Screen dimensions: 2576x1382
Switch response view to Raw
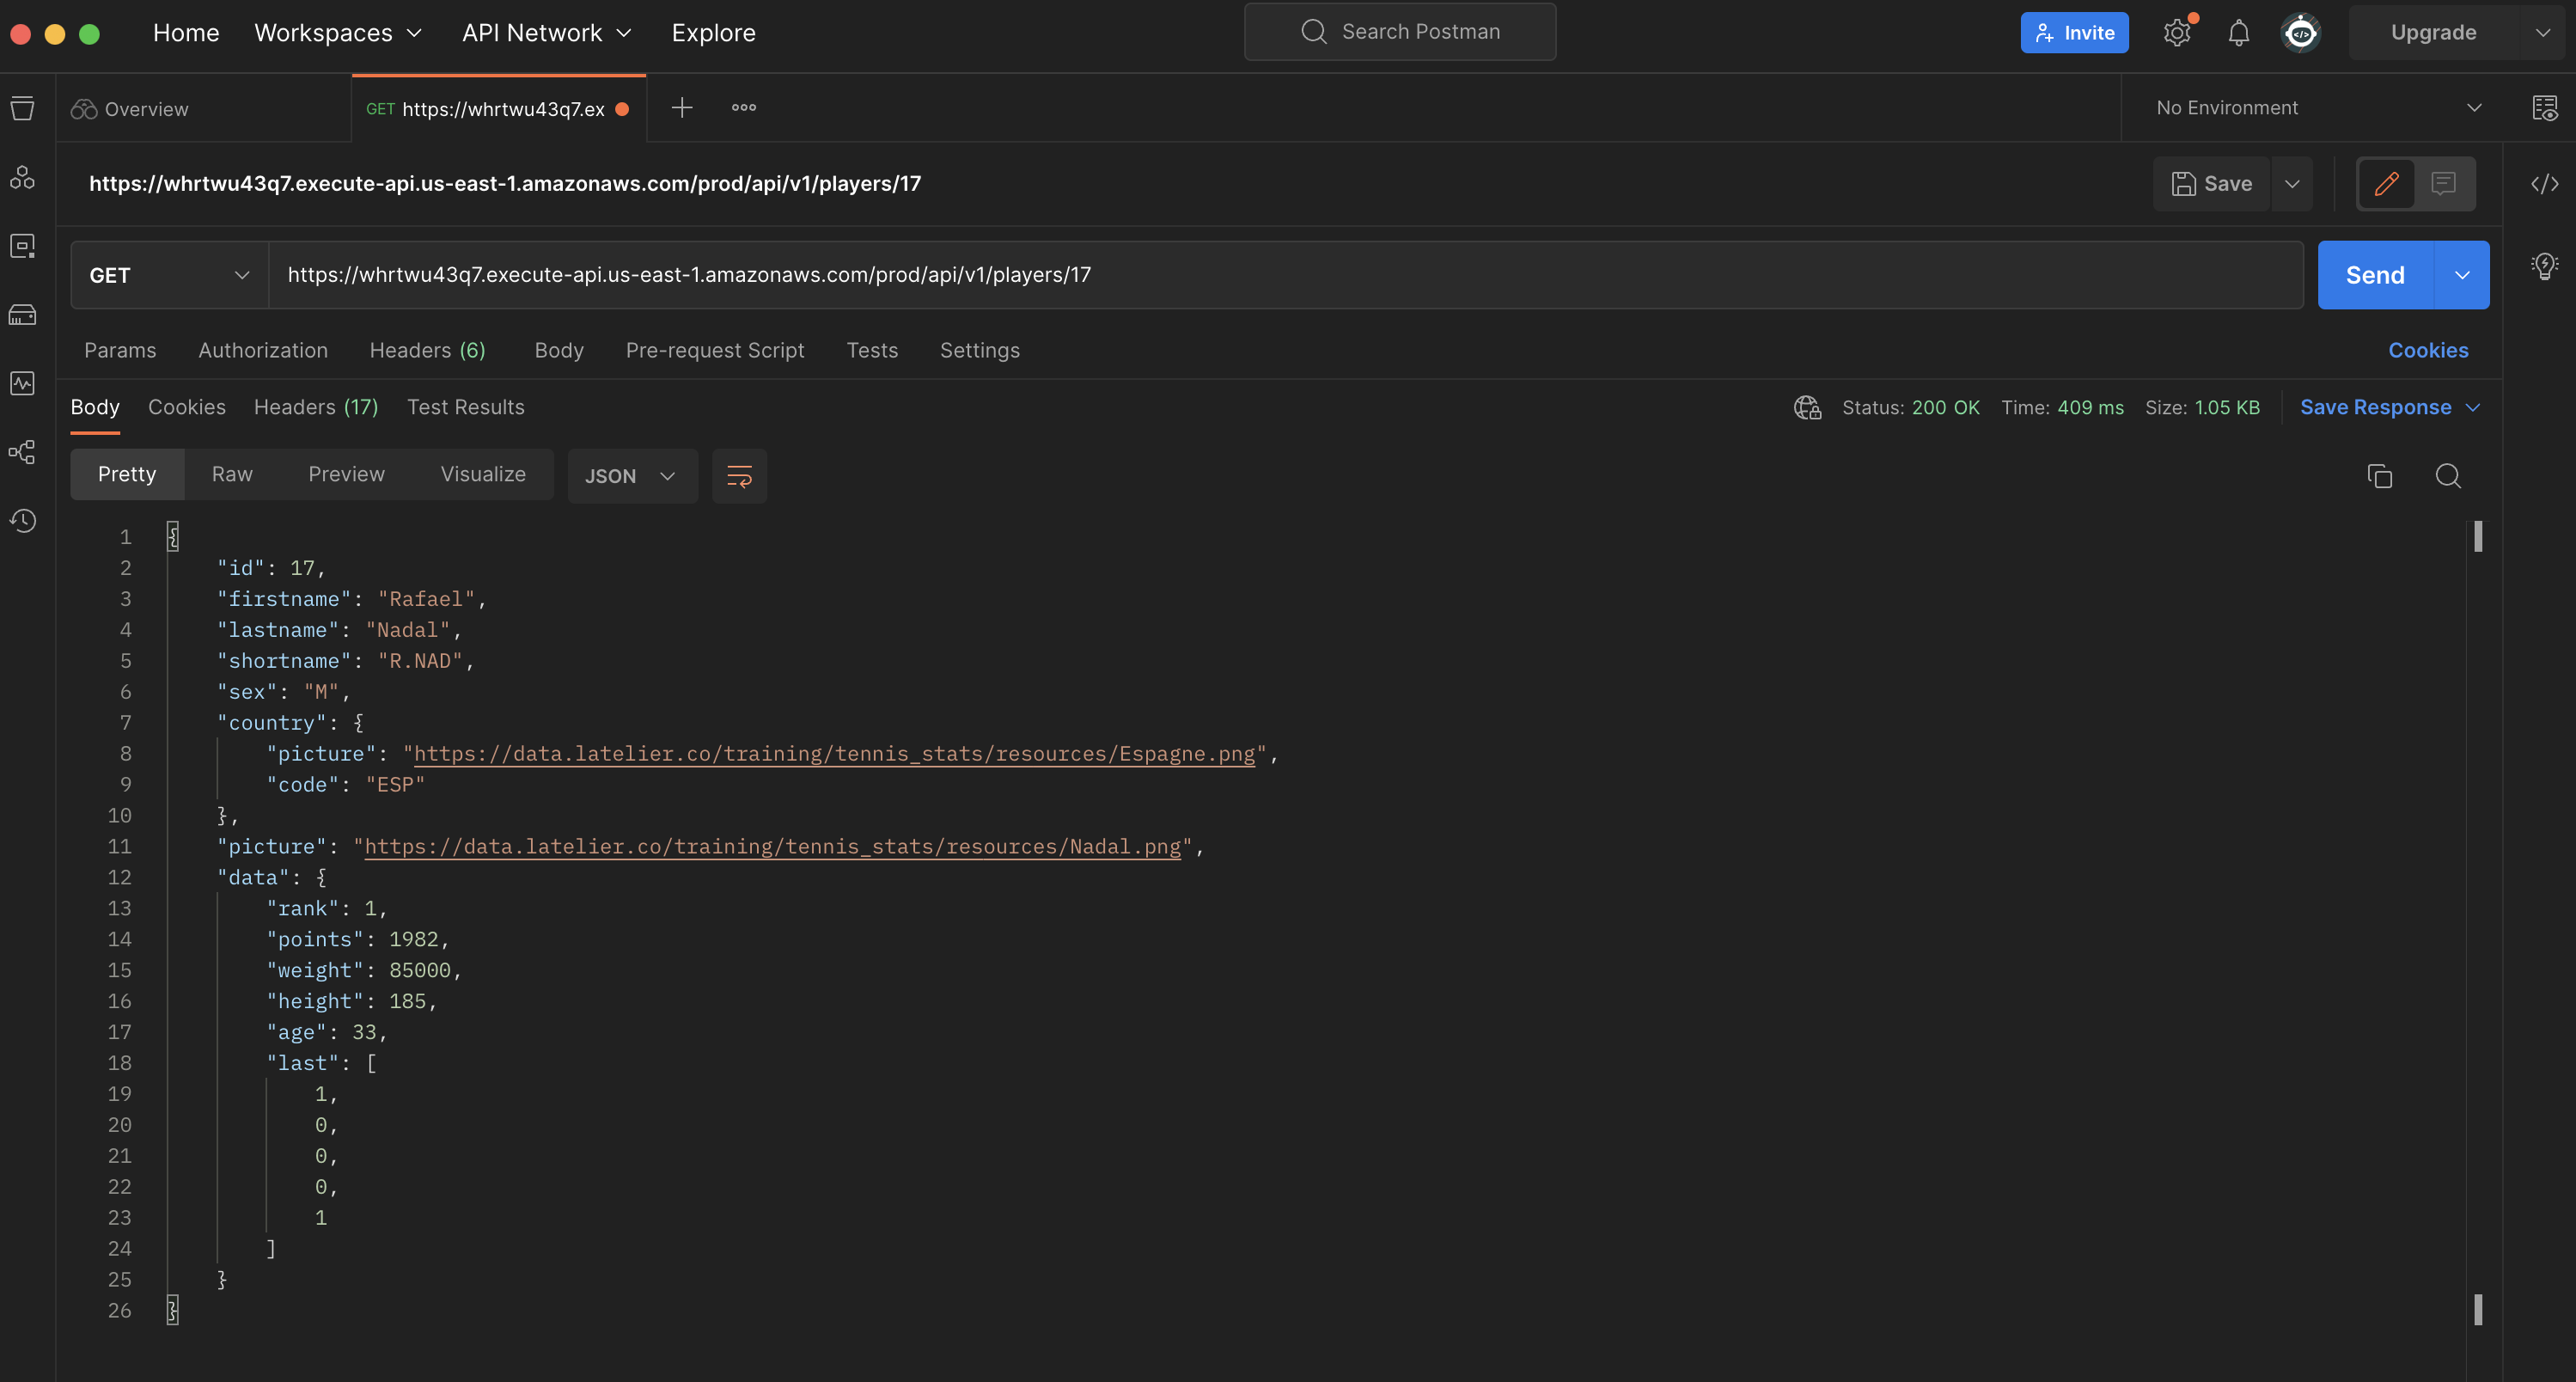[x=232, y=474]
